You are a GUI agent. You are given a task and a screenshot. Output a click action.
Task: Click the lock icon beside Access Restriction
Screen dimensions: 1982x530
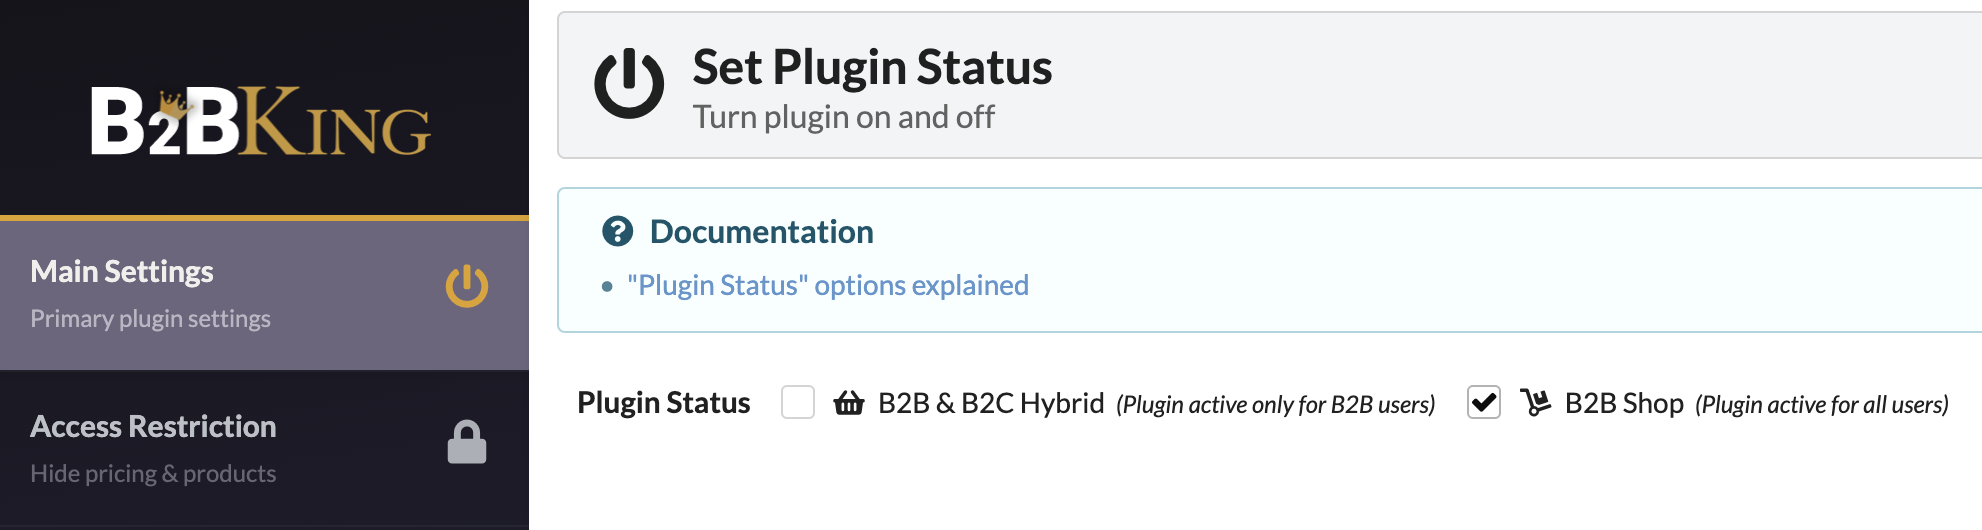pos(467,442)
